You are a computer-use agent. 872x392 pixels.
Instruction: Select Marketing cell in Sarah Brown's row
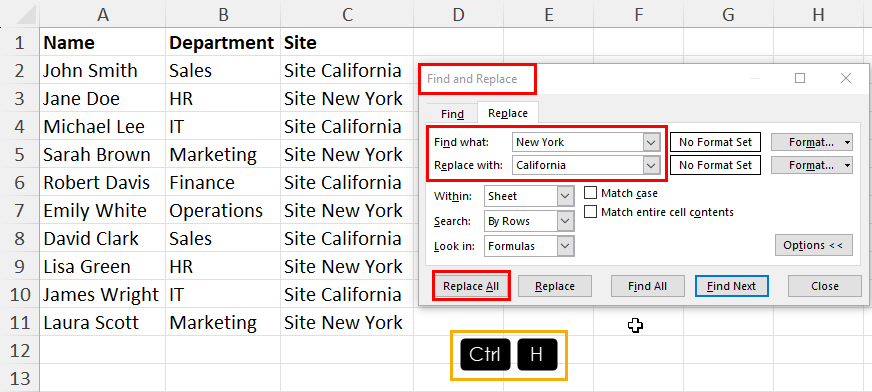coord(223,154)
